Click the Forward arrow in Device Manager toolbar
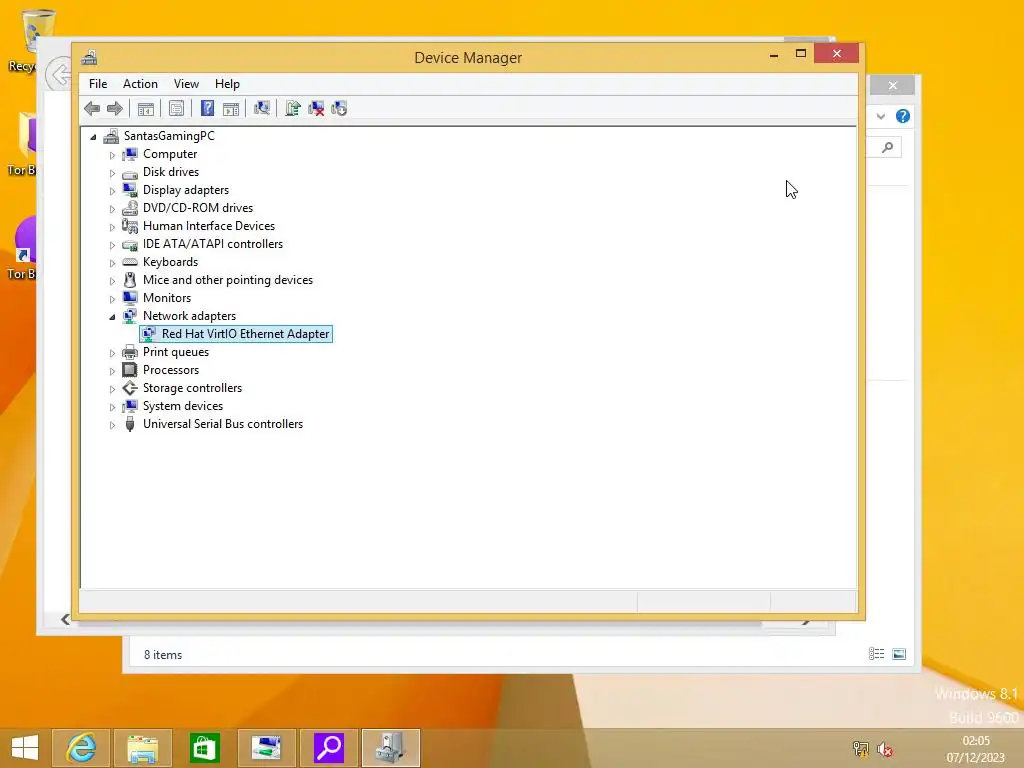The height and width of the screenshot is (768, 1024). (115, 108)
